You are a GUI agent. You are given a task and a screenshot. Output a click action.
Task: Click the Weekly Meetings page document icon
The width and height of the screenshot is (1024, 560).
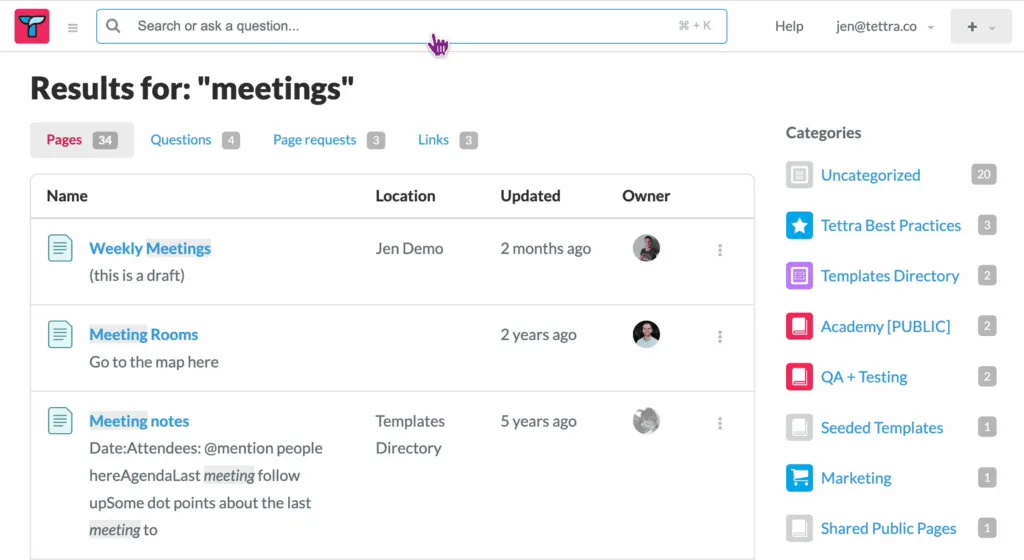(60, 248)
